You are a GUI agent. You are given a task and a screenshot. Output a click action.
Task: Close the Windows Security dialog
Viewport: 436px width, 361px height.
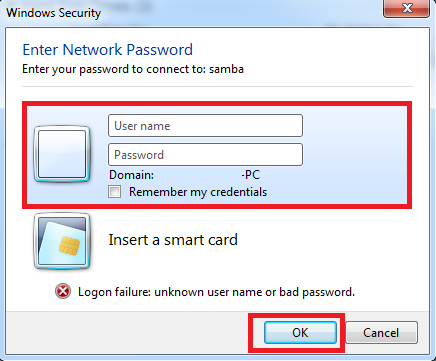coord(406,8)
